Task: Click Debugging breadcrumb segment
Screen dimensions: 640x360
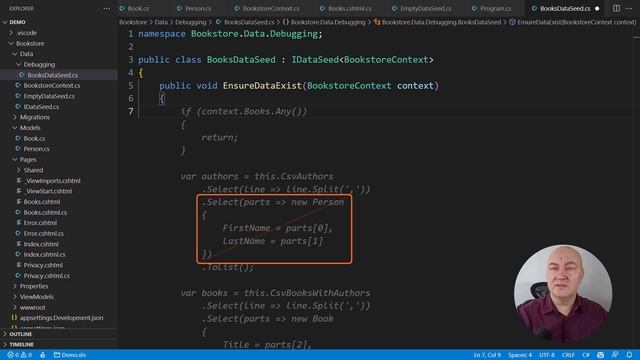Action: (x=191, y=22)
